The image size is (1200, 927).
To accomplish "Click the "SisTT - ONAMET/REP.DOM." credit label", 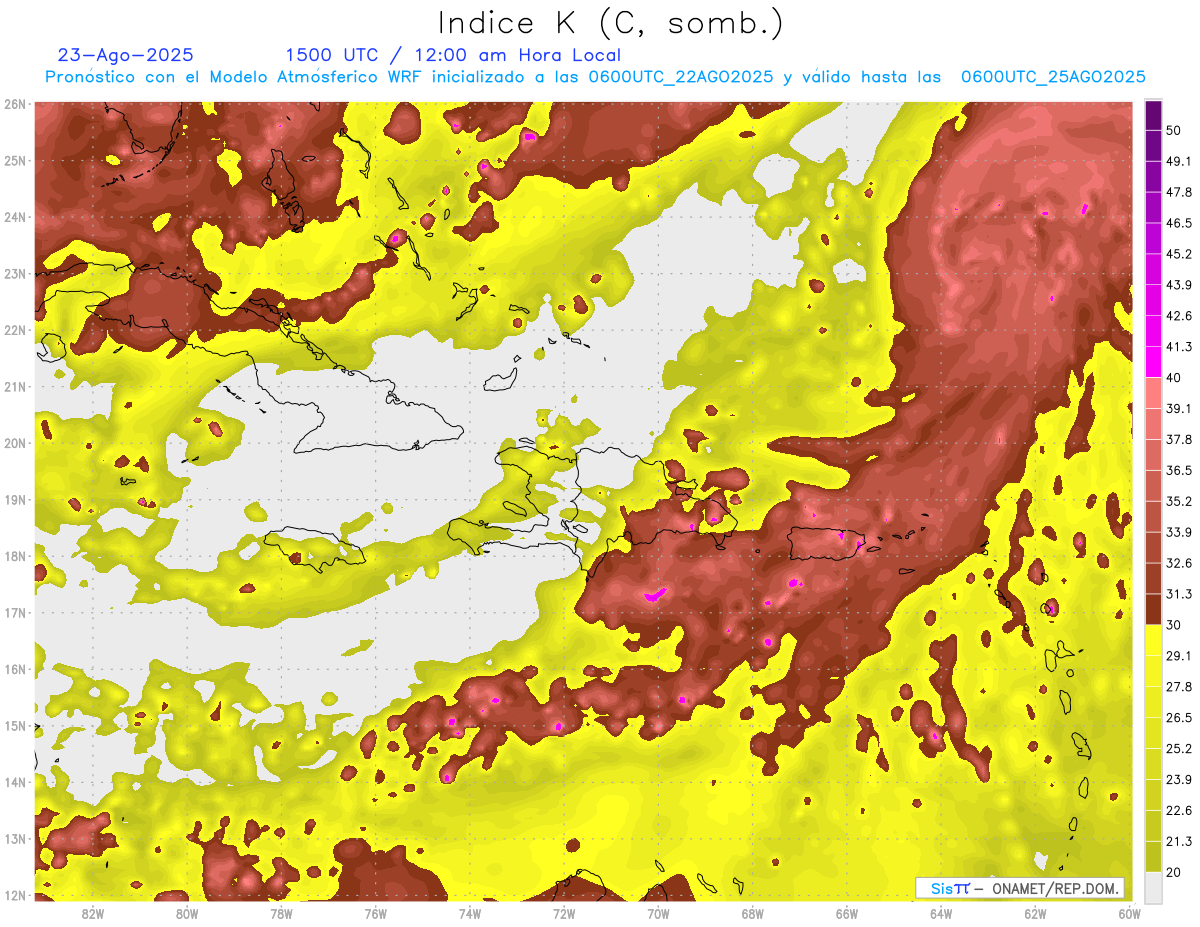I will pos(1020,888).
